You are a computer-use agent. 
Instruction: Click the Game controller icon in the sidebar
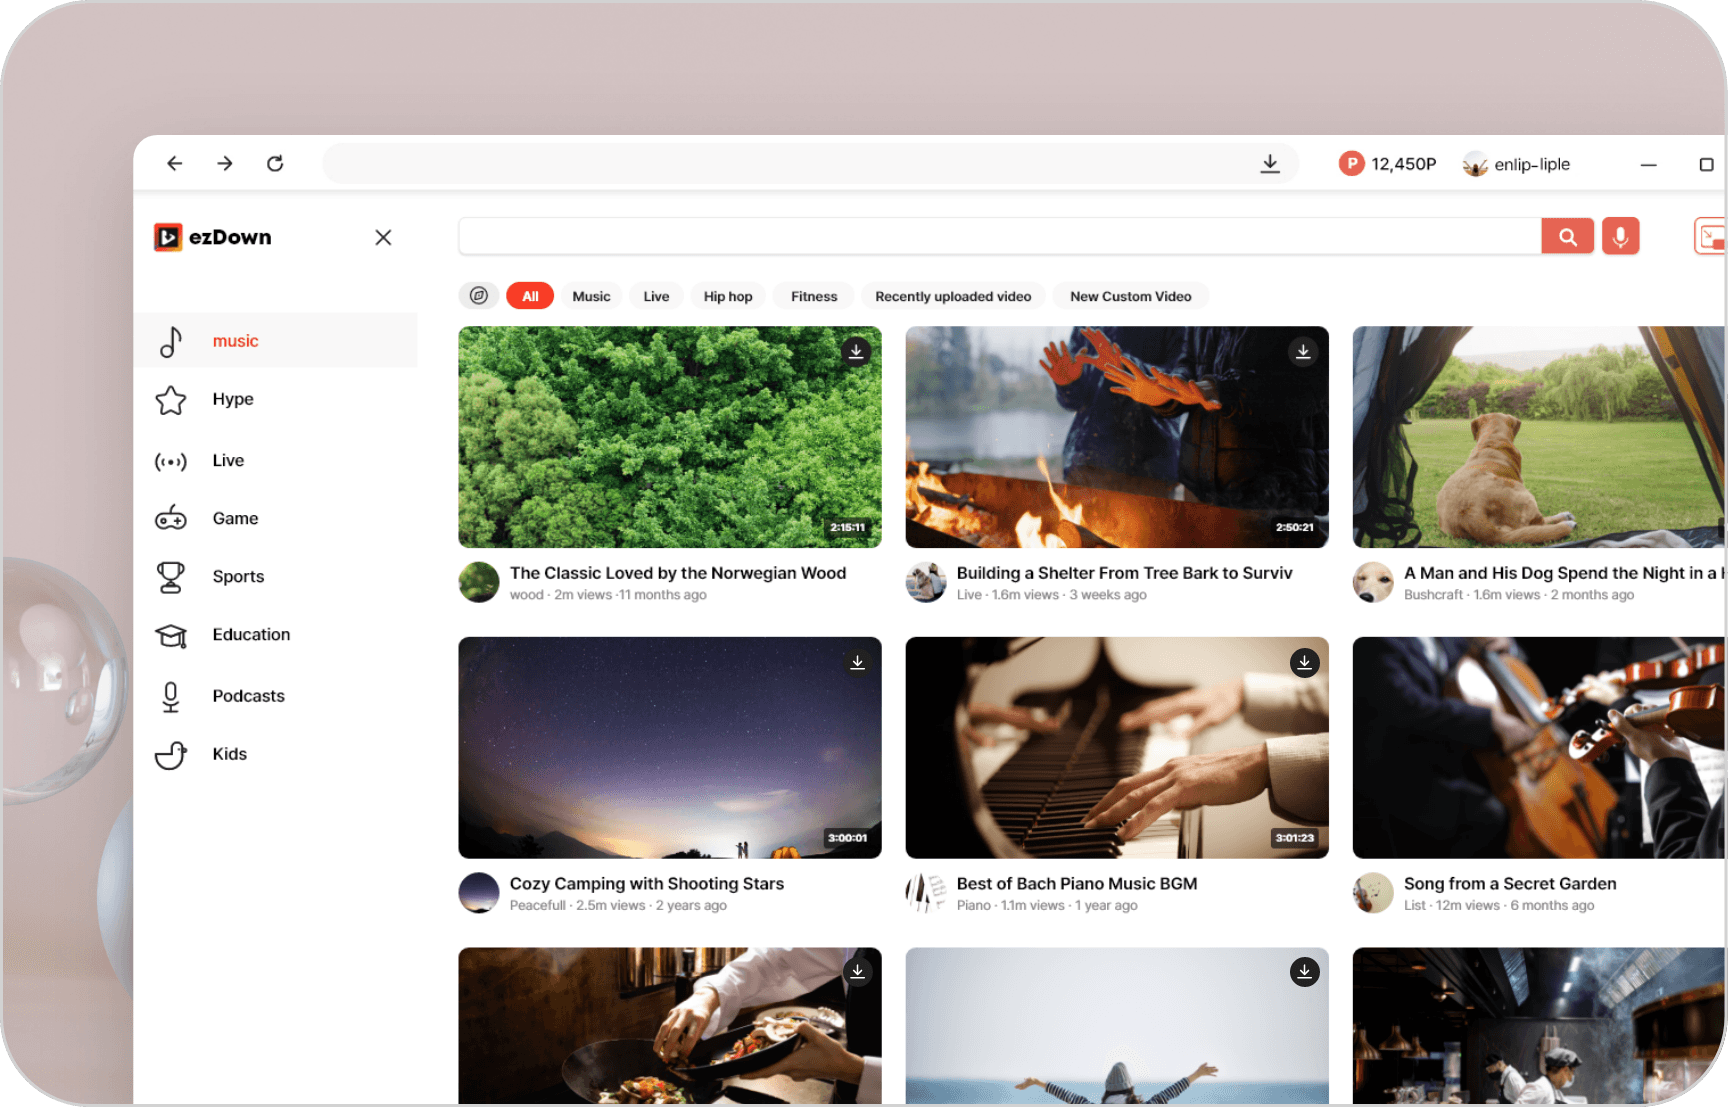click(170, 518)
